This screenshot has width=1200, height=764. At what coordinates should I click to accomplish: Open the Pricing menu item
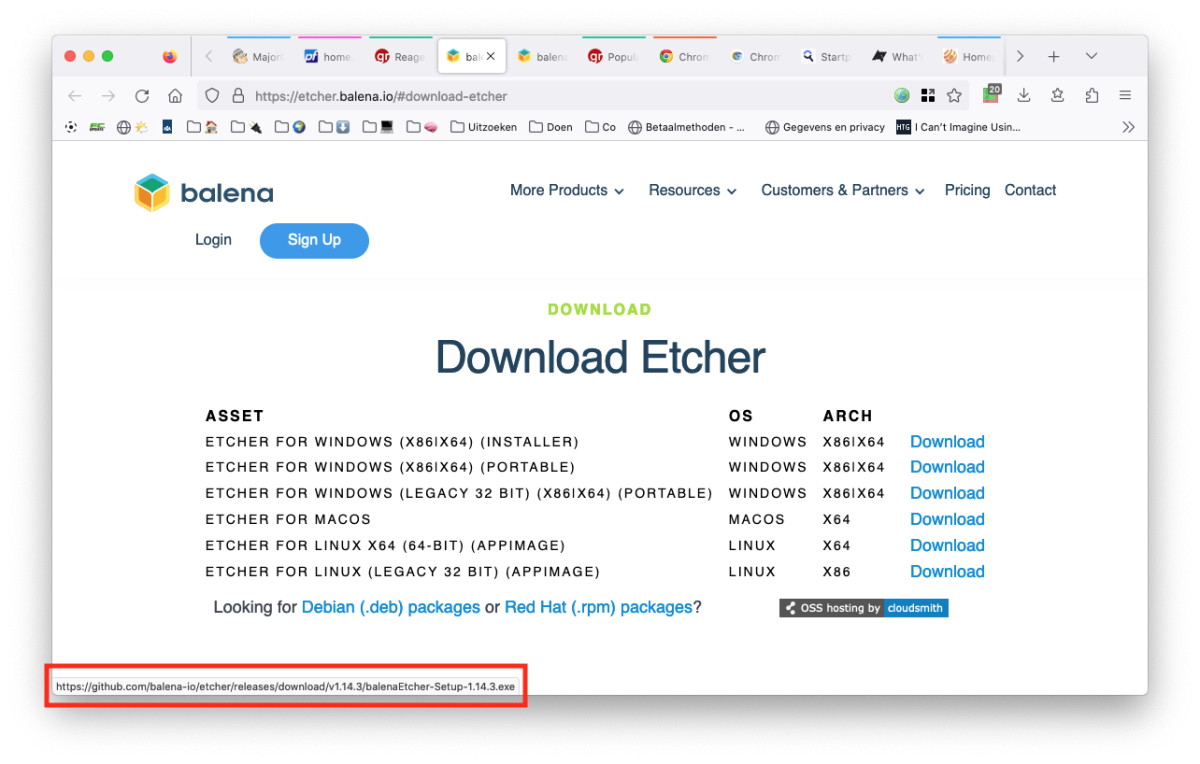tap(967, 190)
